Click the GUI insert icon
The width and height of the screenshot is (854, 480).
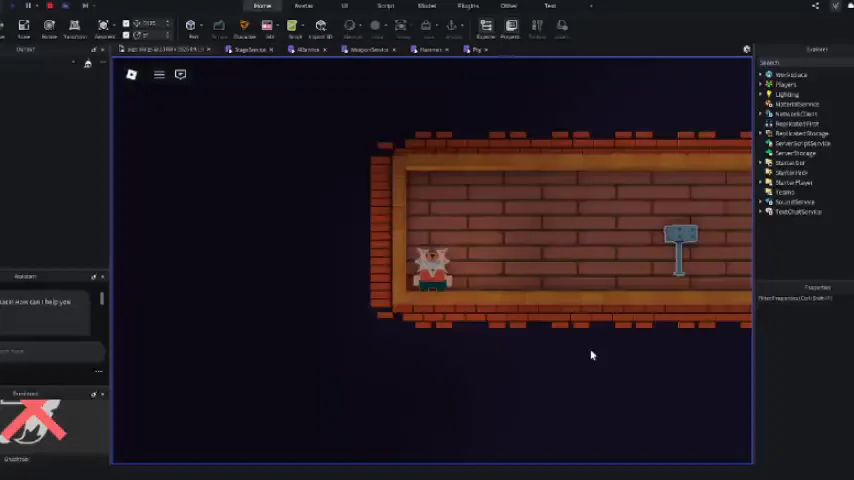[x=267, y=25]
